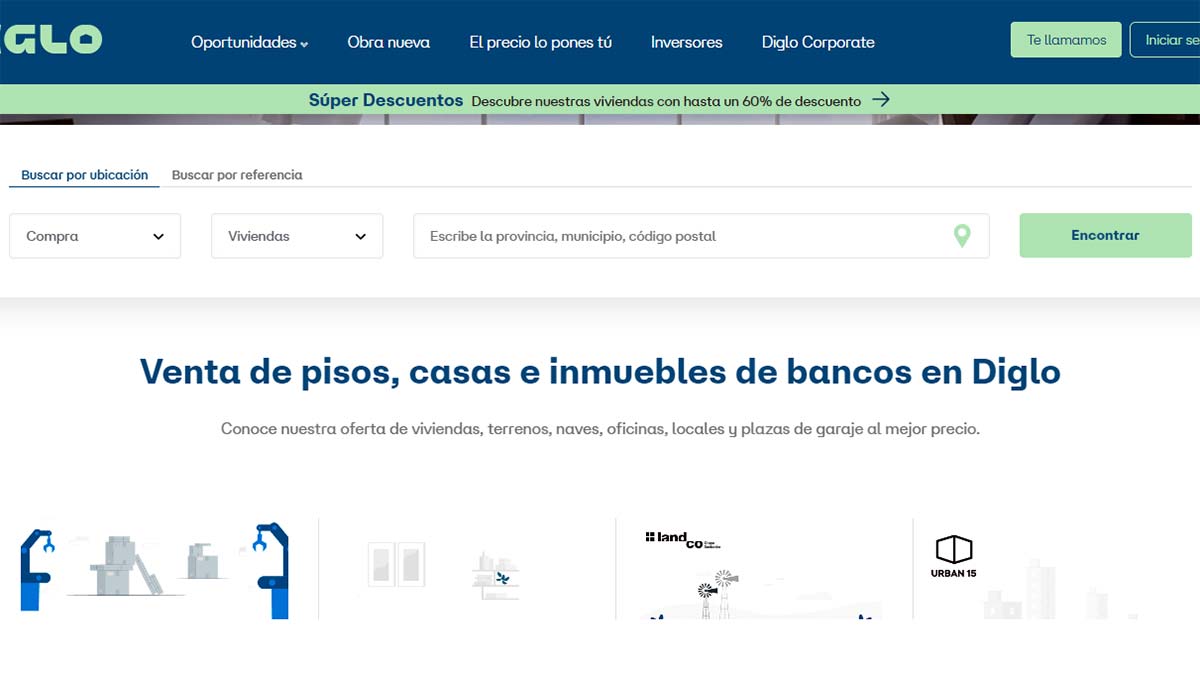Viewport: 1200px width, 675px height.
Task: Open the Urban 15 logo card
Action: coord(953,558)
